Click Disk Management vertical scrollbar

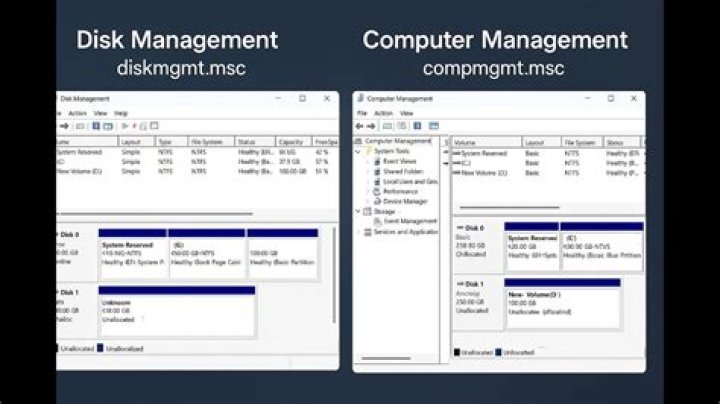[334, 275]
